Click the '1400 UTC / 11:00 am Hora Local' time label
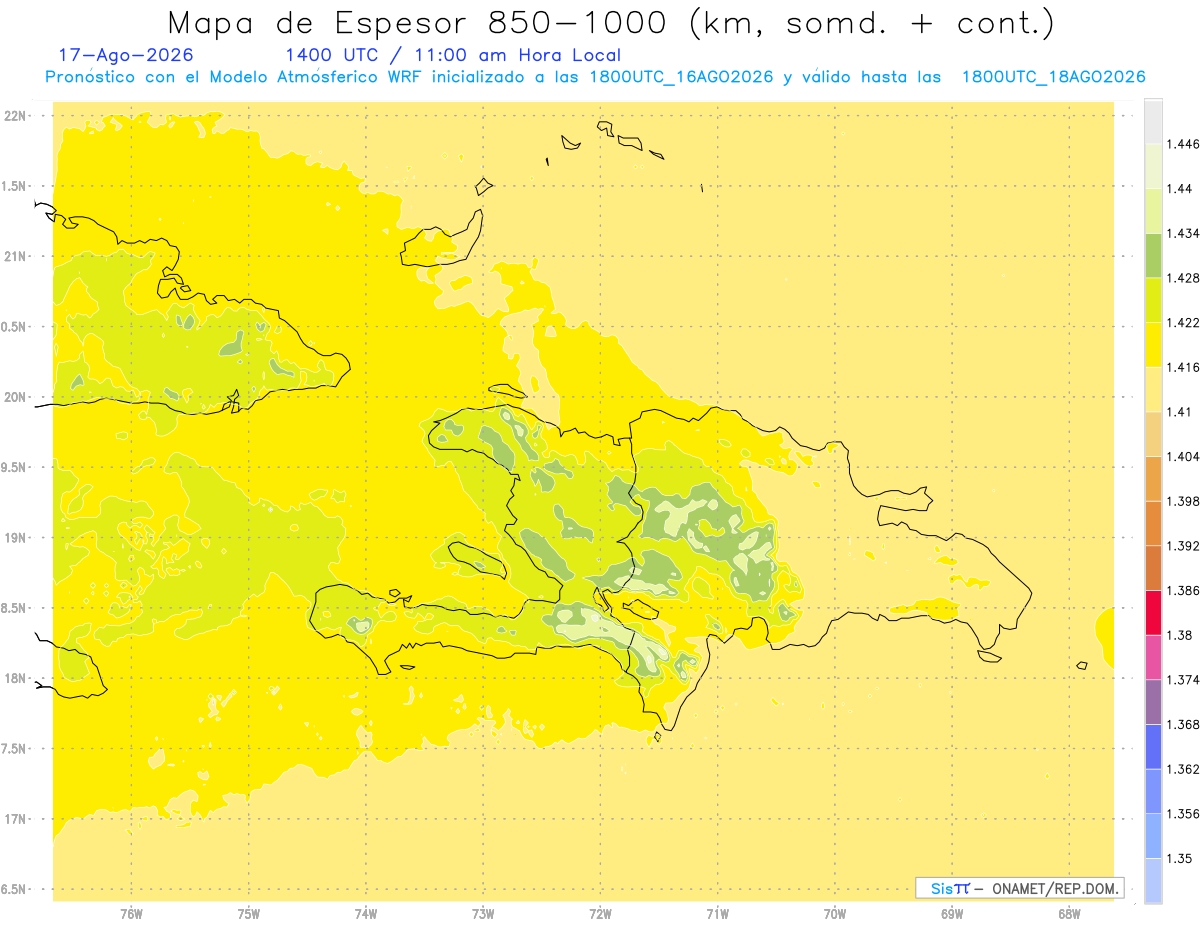The height and width of the screenshot is (927, 1200). tap(453, 56)
